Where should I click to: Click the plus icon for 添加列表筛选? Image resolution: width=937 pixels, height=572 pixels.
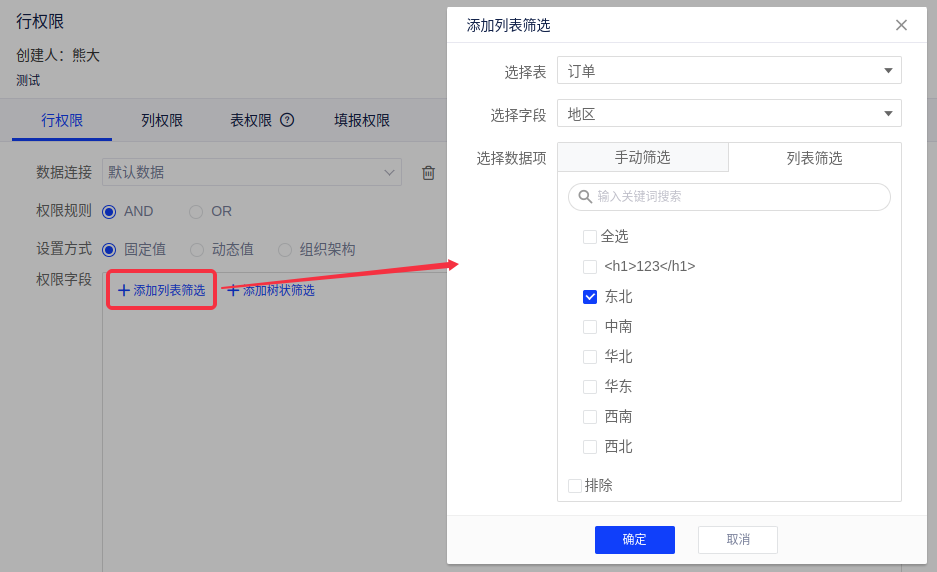(124, 290)
